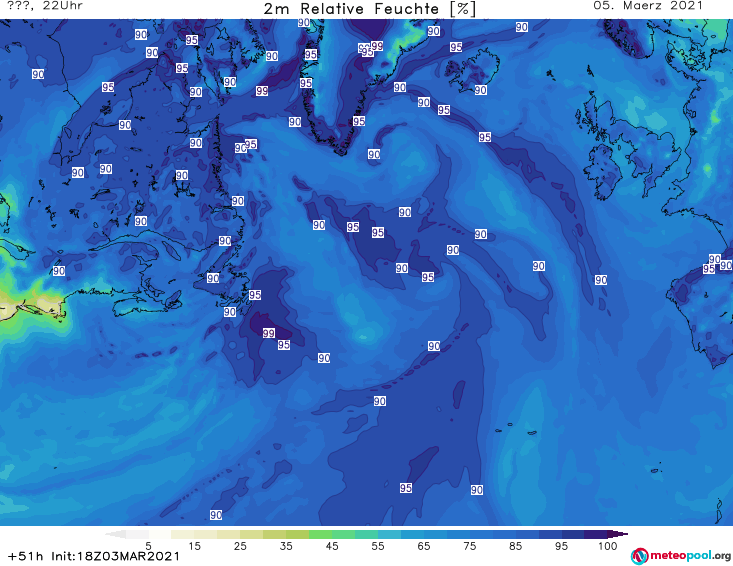Image resolution: width=733 pixels, height=566 pixels.
Task: Click the colorbar label "100"
Action: (608, 546)
